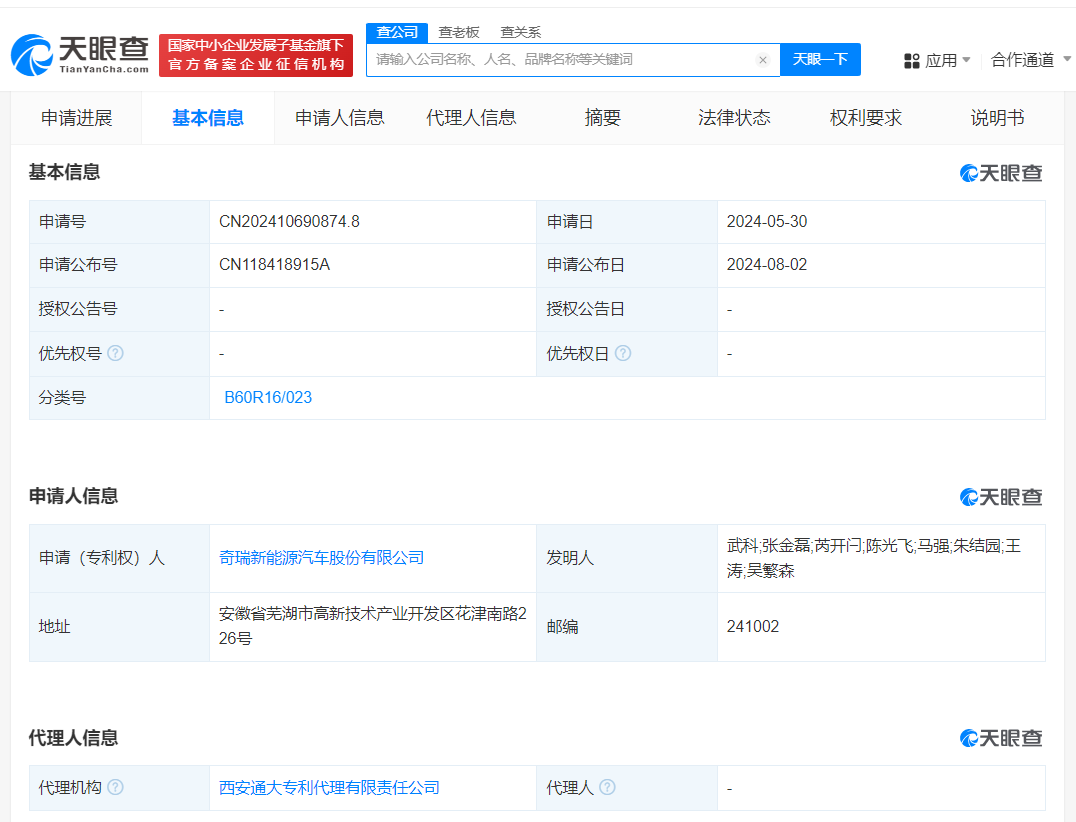
Task: Open the 应用 grid icon
Action: [911, 60]
